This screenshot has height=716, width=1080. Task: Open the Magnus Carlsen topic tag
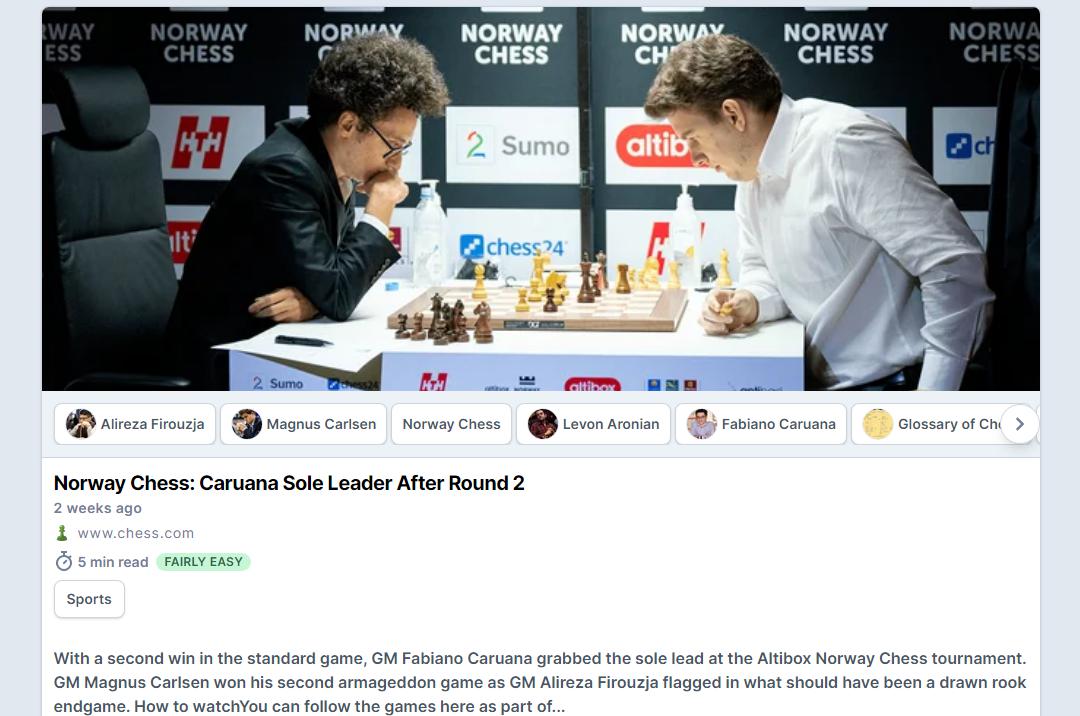tap(304, 424)
